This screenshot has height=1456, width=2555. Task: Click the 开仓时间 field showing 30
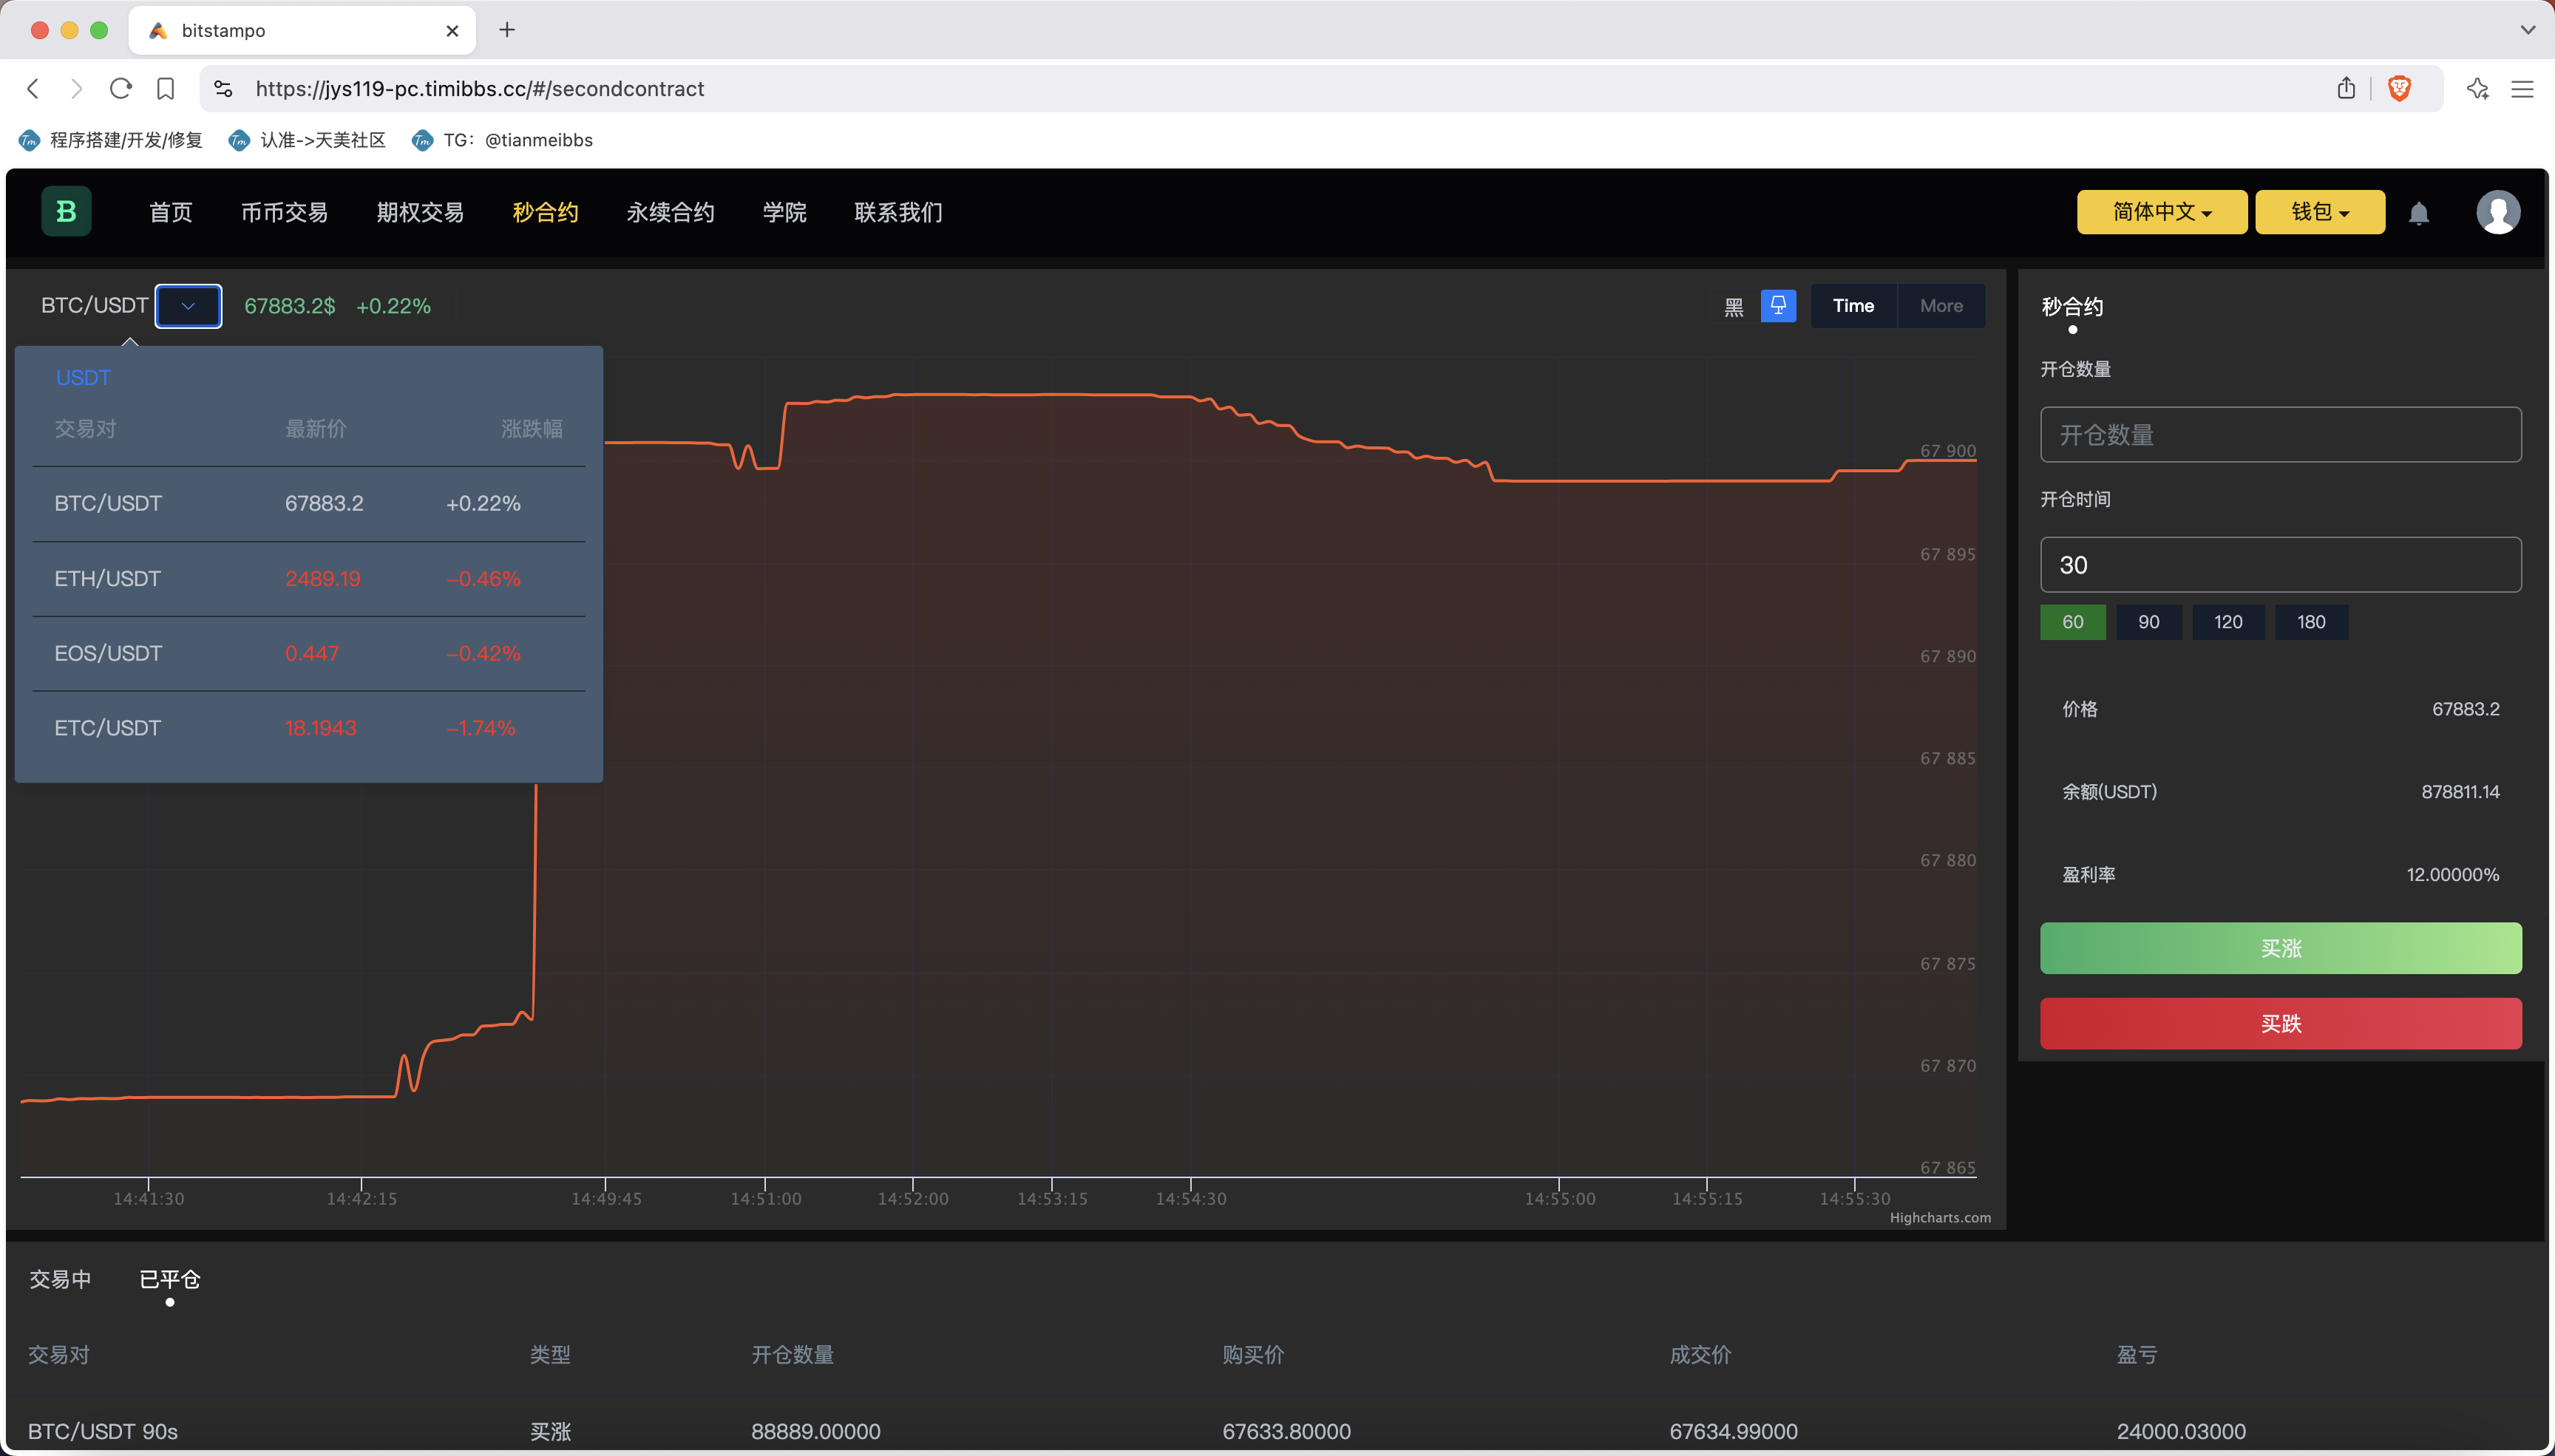[2280, 565]
